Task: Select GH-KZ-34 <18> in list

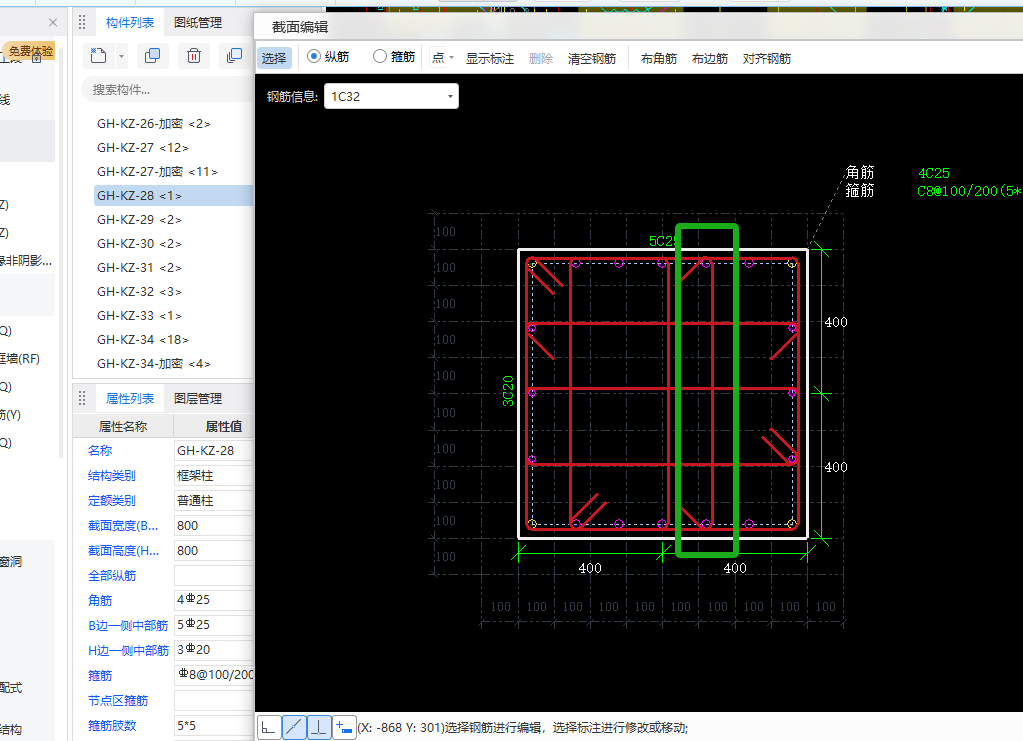Action: pos(143,340)
